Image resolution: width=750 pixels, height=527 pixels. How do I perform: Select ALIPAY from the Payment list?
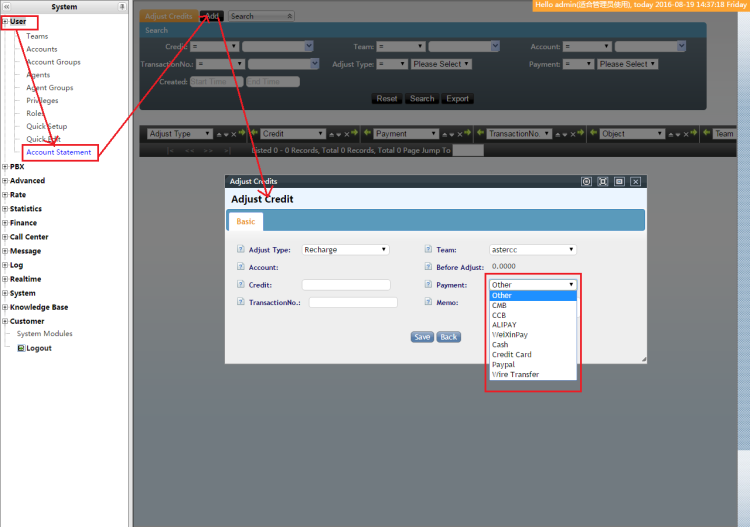coord(505,325)
